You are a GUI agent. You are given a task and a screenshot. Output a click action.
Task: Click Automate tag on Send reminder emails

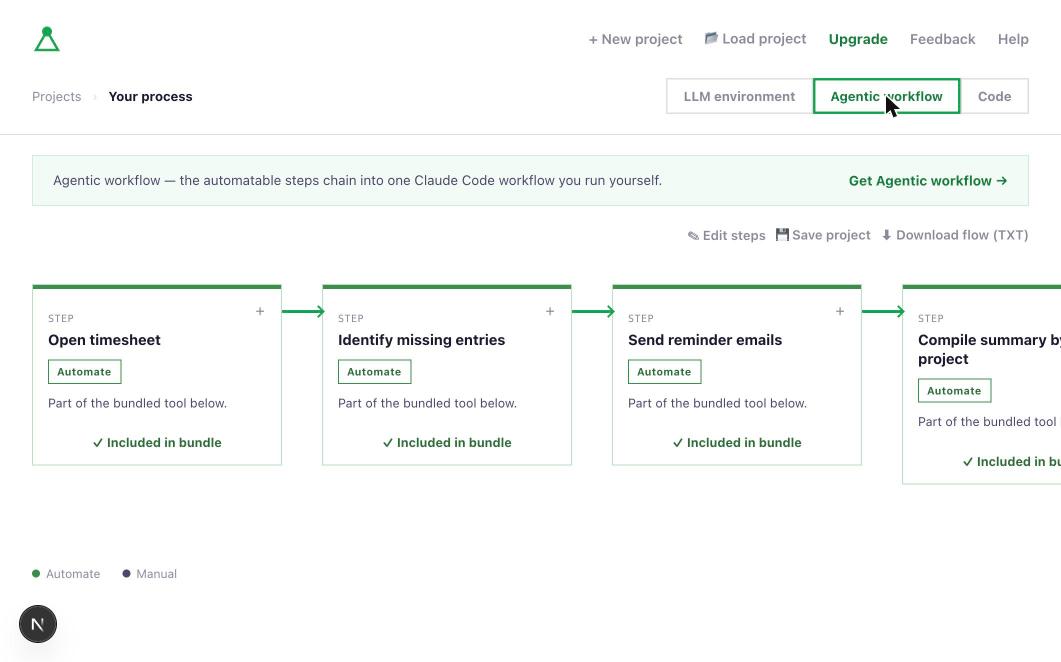click(x=664, y=372)
